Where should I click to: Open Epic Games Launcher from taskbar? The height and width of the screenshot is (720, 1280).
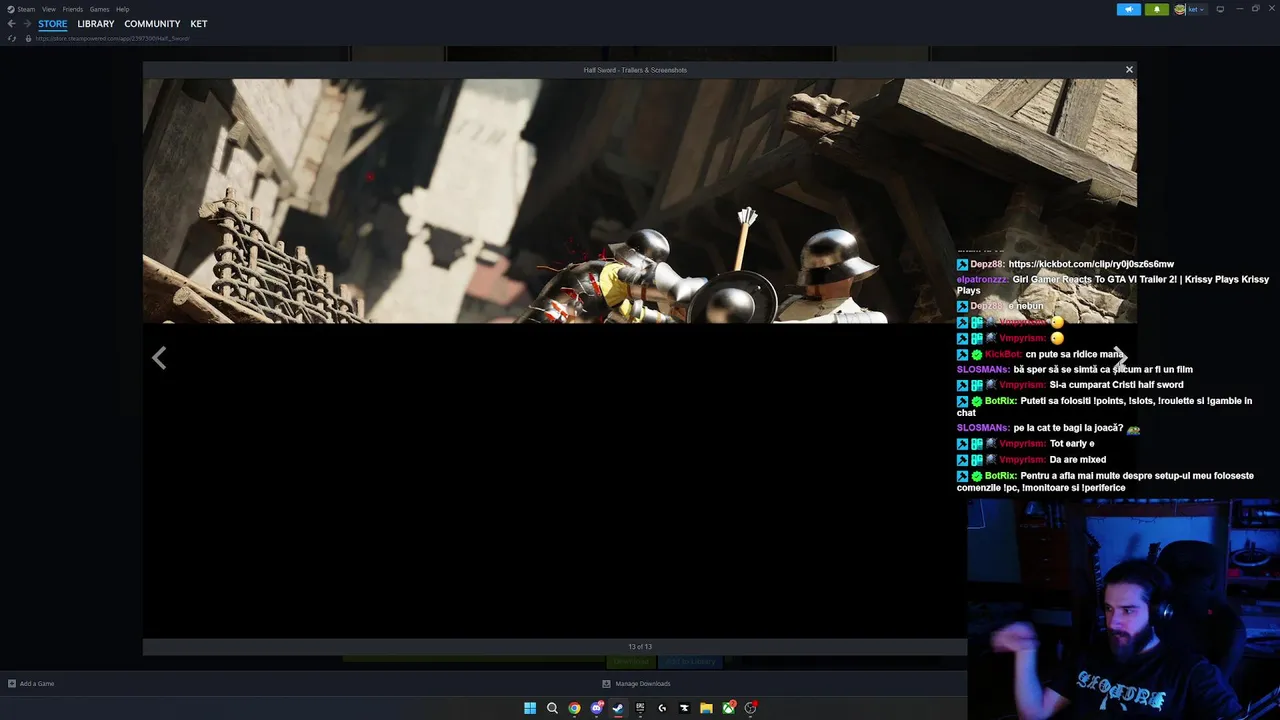pyautogui.click(x=640, y=708)
